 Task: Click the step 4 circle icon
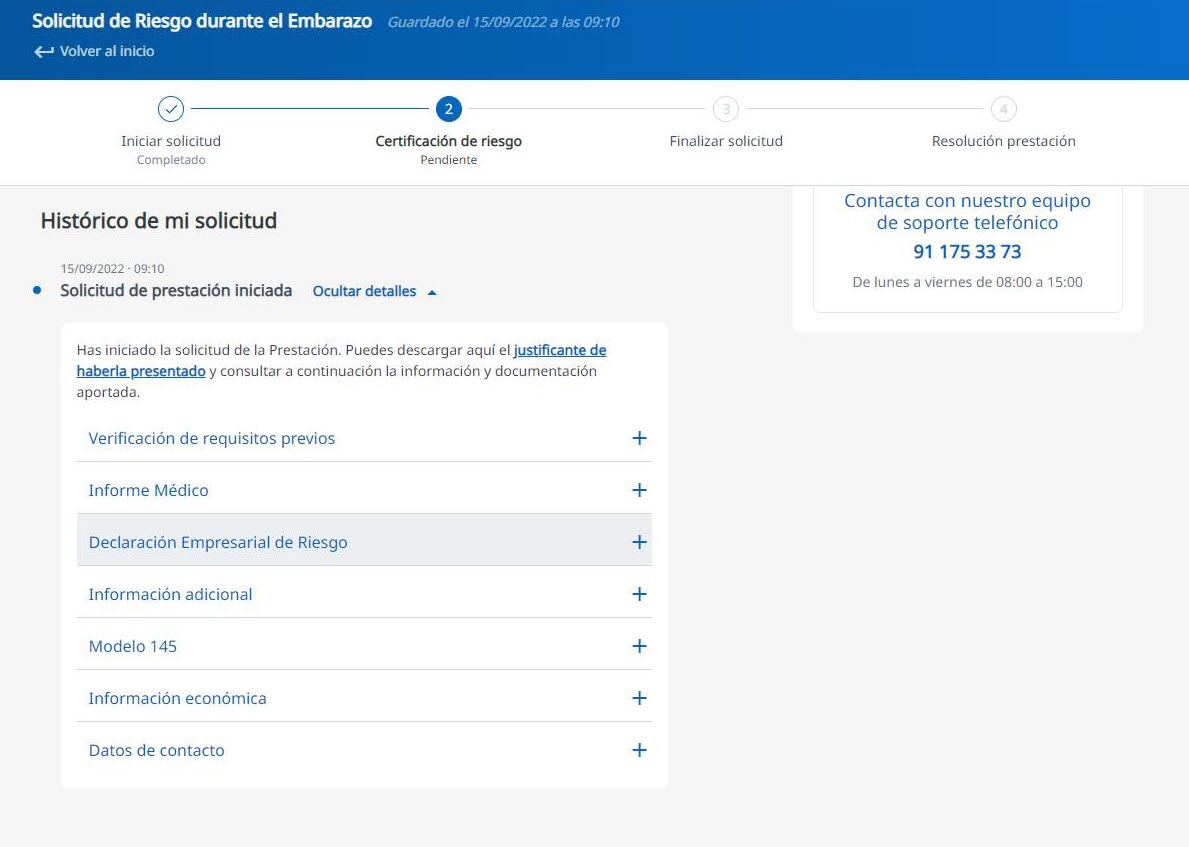(x=1003, y=109)
